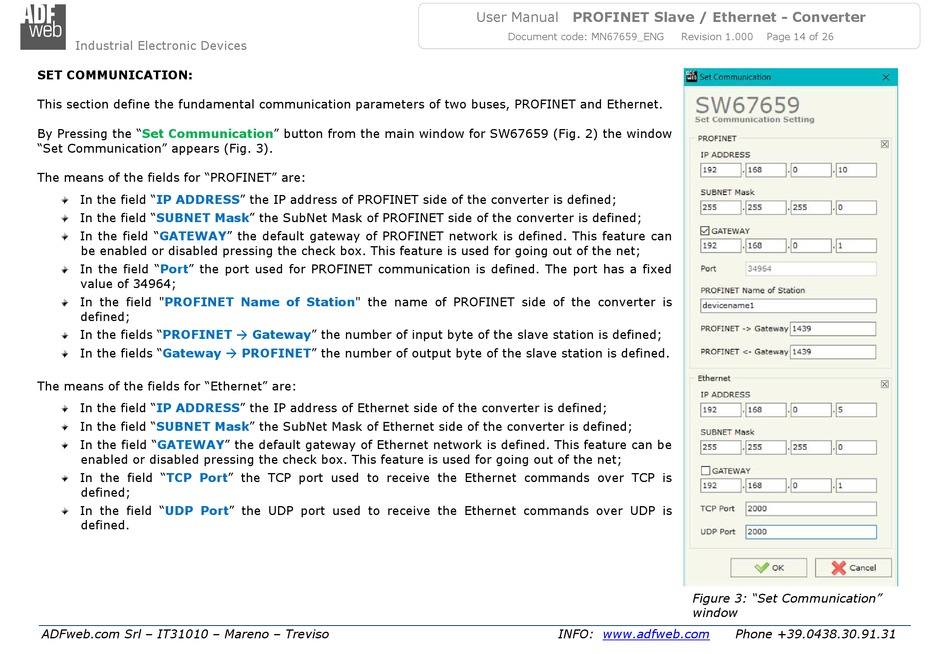Click Ethernet subnet mask last octet 0
950x654 pixels.
(856, 448)
